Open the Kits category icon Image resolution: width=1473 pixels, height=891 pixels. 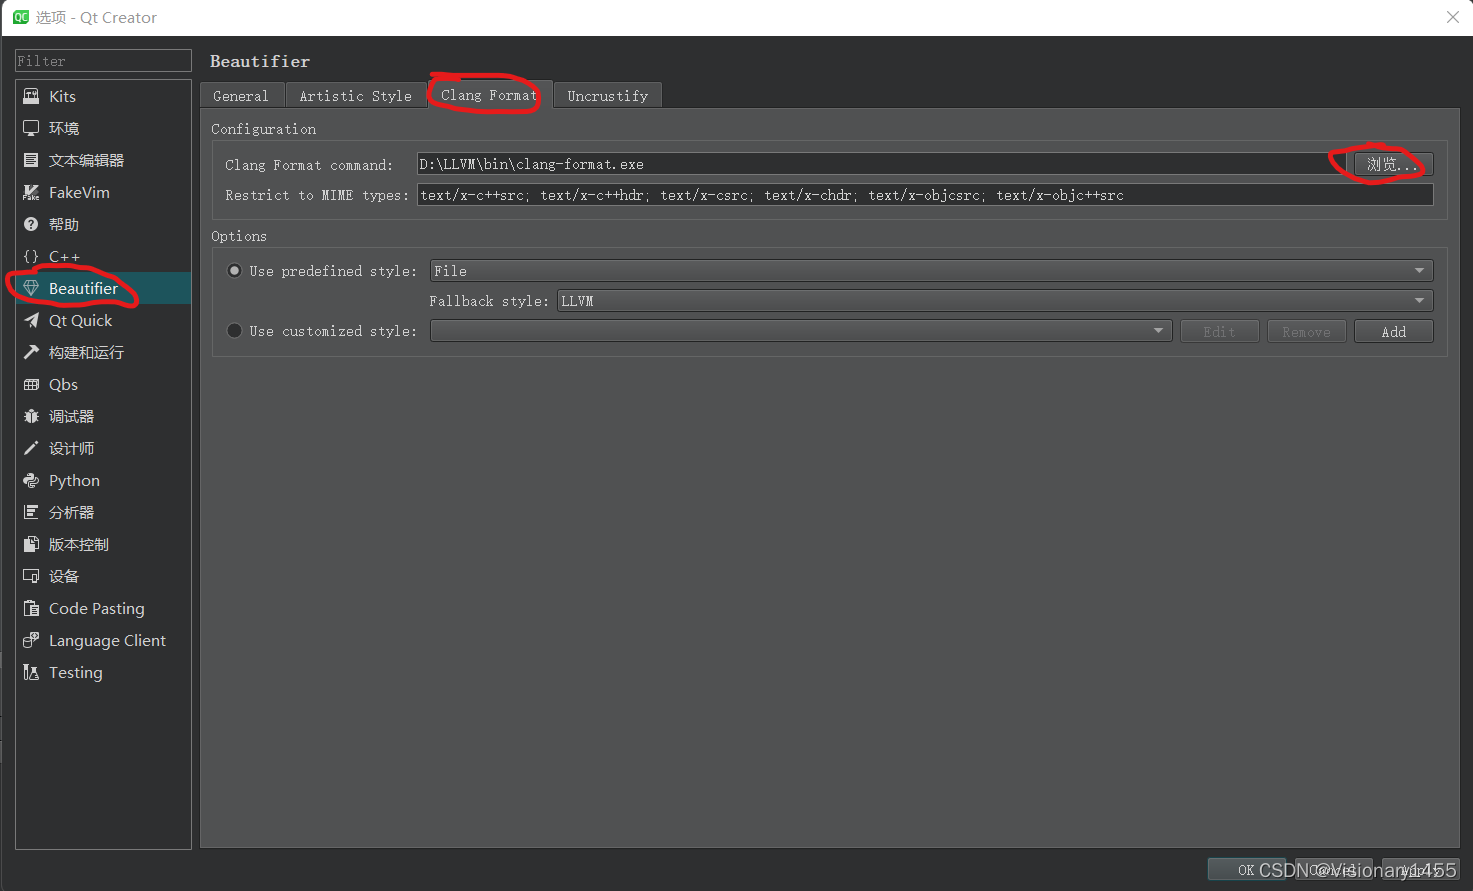(31, 96)
